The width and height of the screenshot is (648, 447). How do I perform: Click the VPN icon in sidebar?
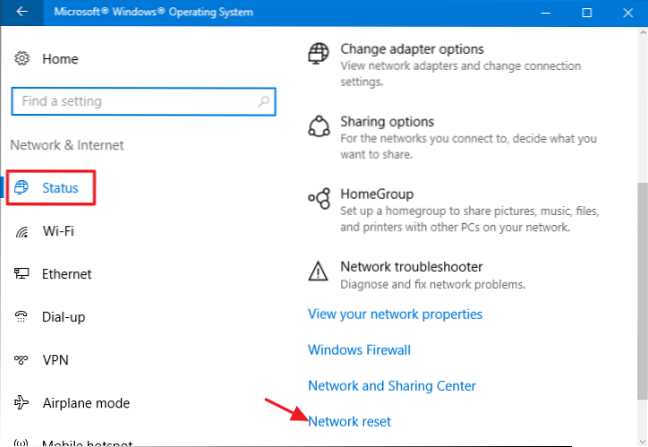pyautogui.click(x=22, y=358)
